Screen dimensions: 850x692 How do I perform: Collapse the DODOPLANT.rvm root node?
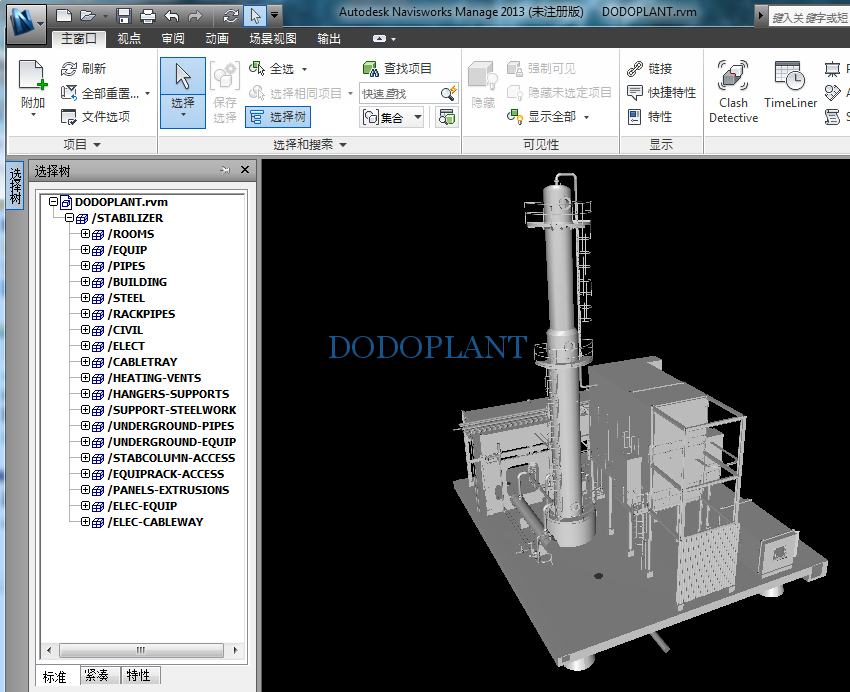pos(53,202)
